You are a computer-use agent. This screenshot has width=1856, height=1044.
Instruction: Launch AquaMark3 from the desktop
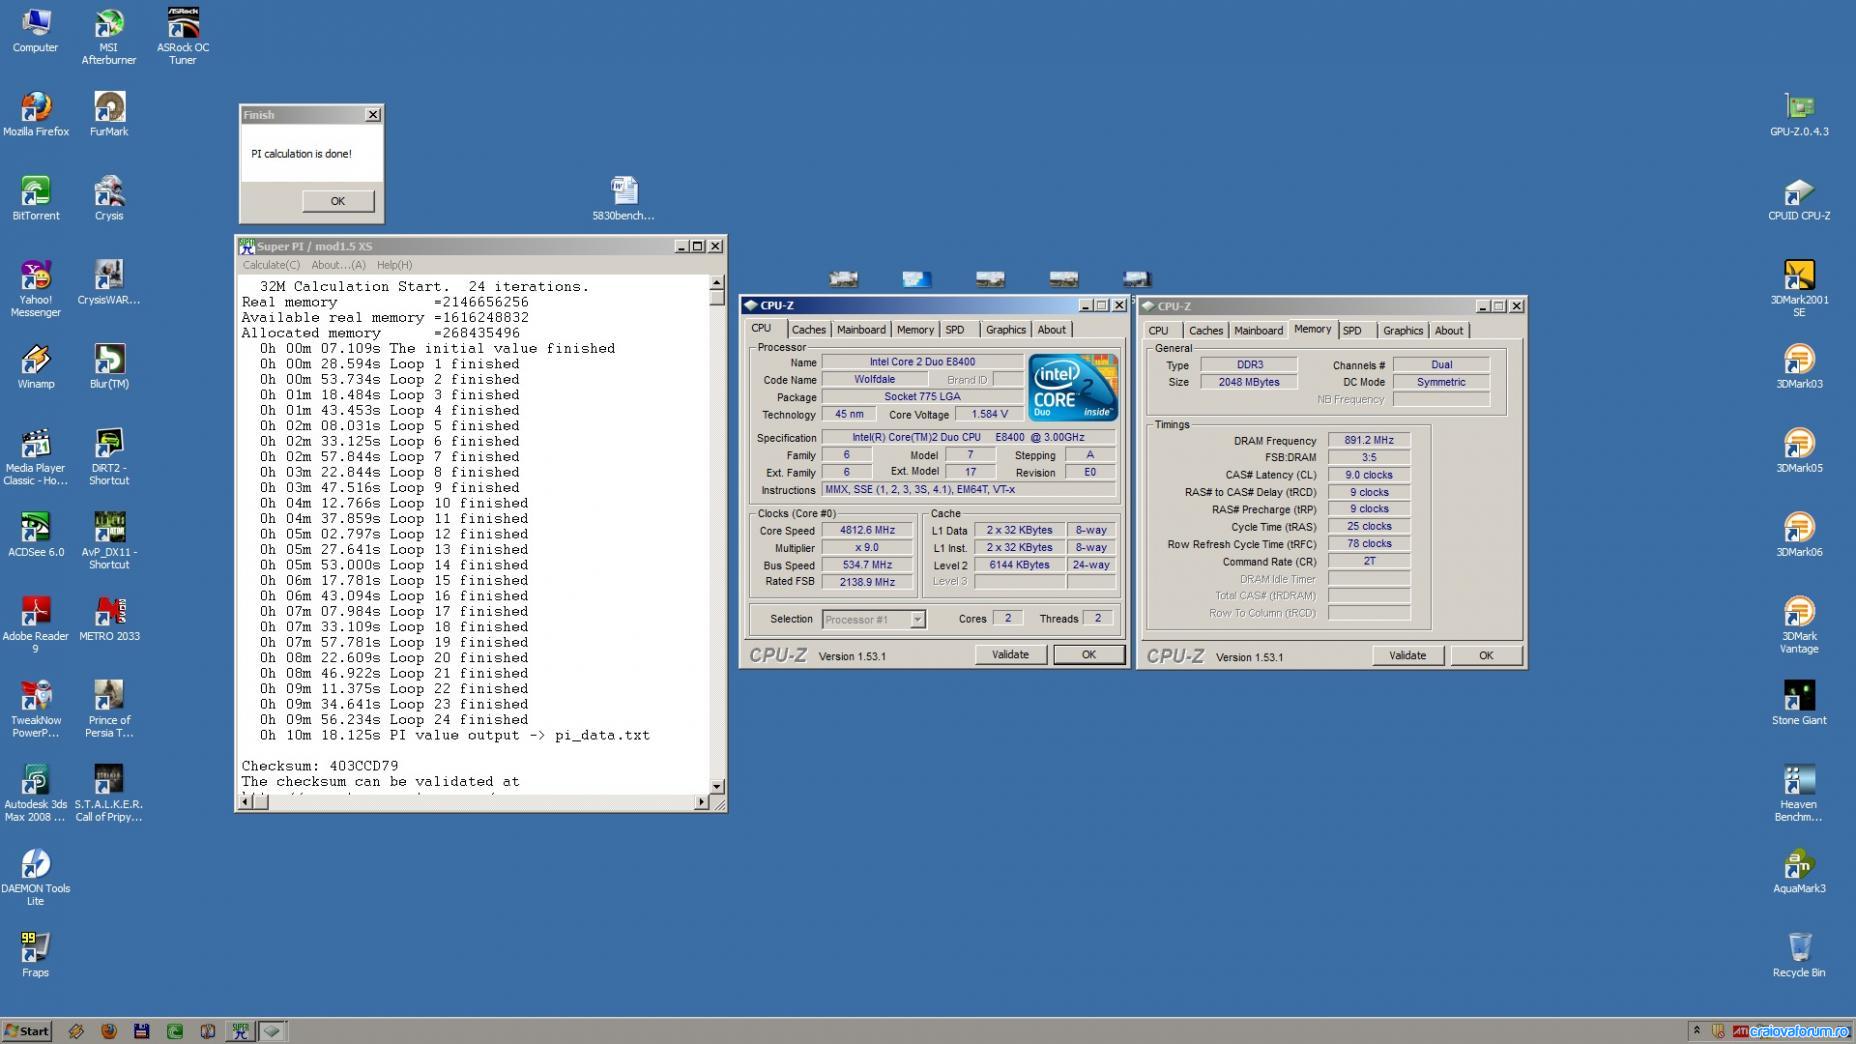(x=1799, y=870)
